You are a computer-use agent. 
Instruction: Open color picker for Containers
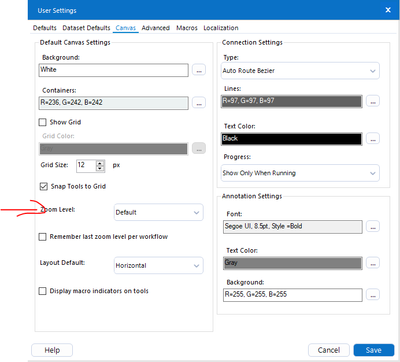click(x=199, y=103)
